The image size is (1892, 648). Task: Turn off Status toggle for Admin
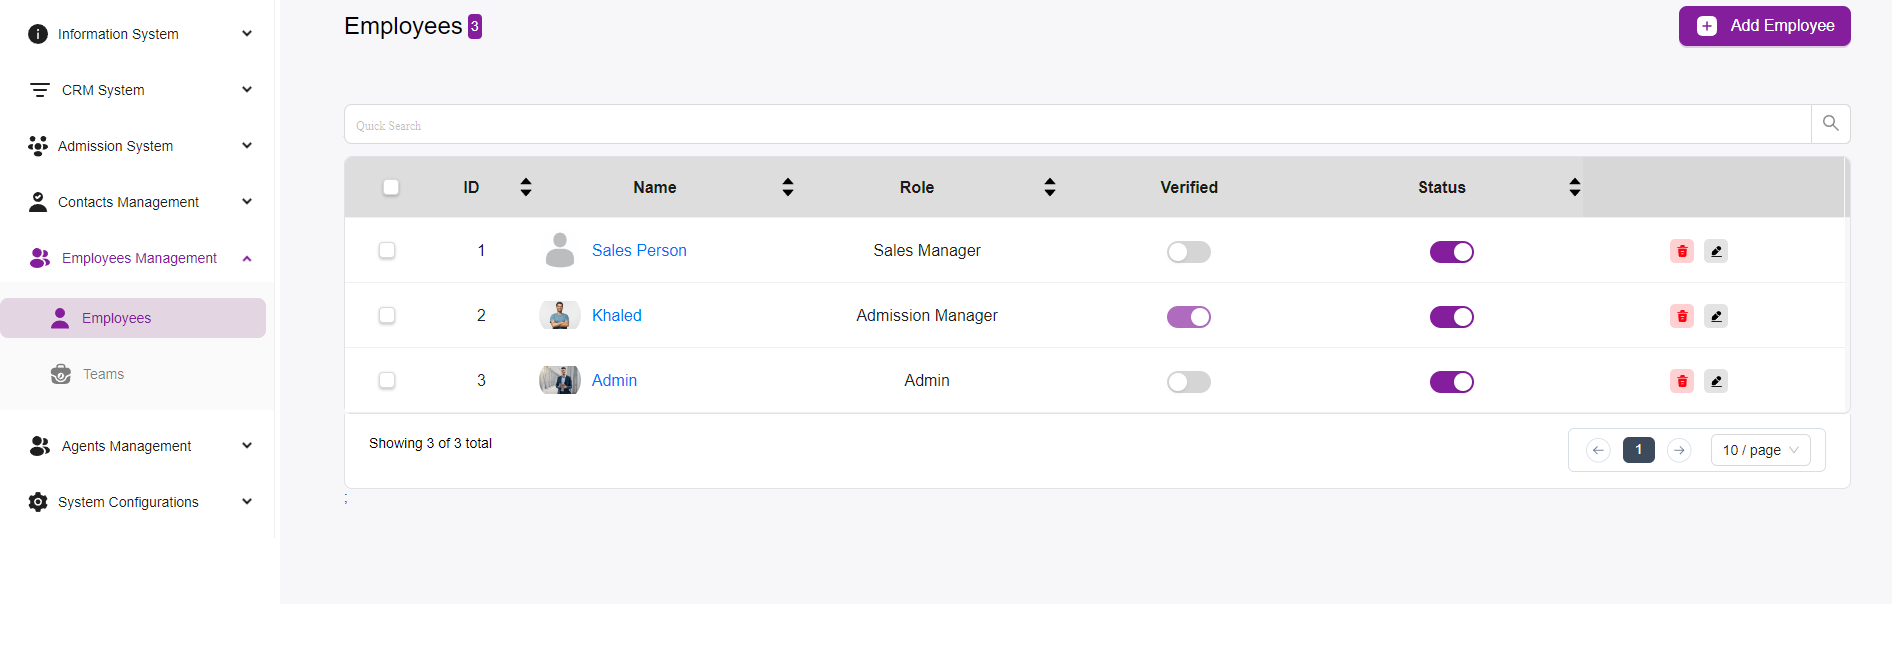point(1451,382)
